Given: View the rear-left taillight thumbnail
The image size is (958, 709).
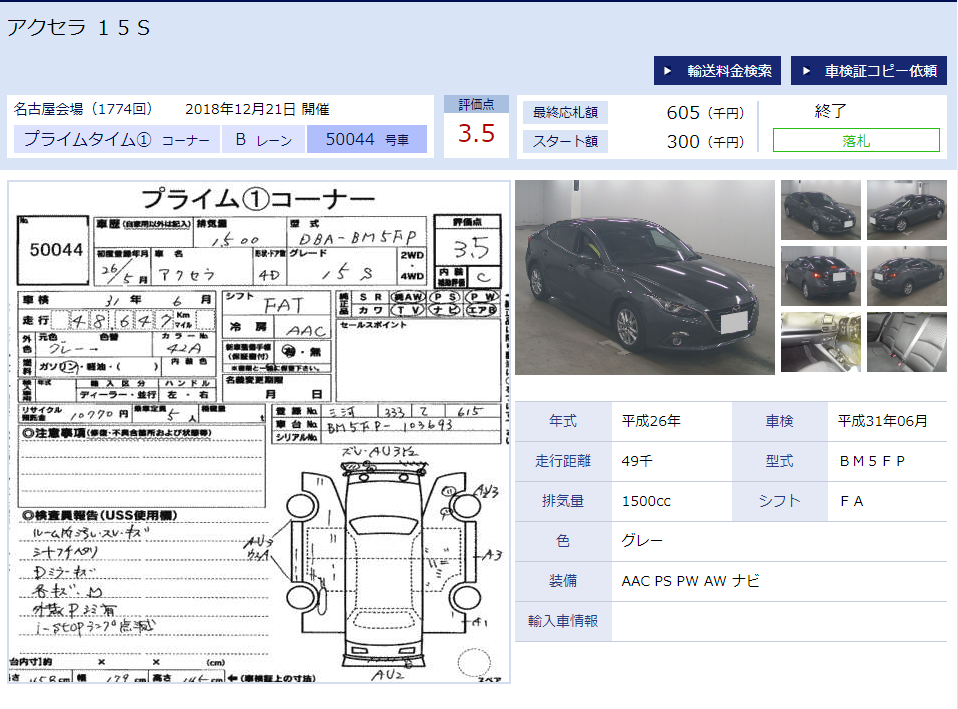Looking at the screenshot, I should click(820, 276).
